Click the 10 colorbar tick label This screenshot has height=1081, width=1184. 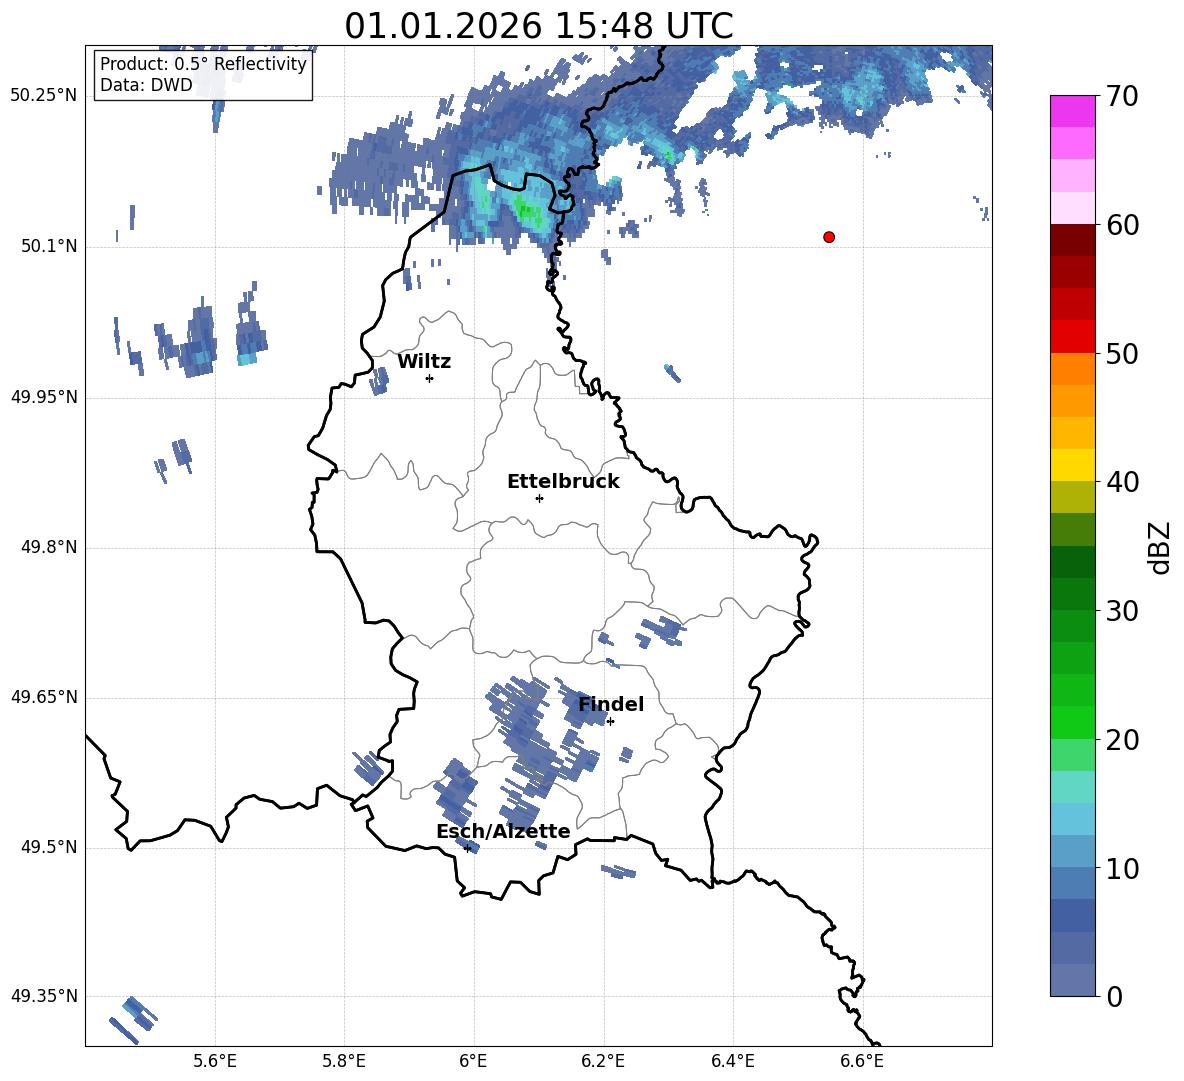(1121, 869)
